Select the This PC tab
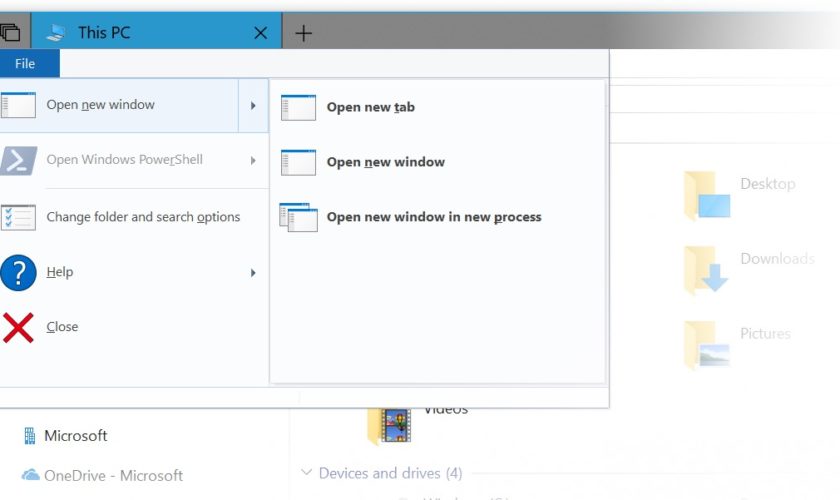Screen dimensions: 840x500 pos(156,32)
